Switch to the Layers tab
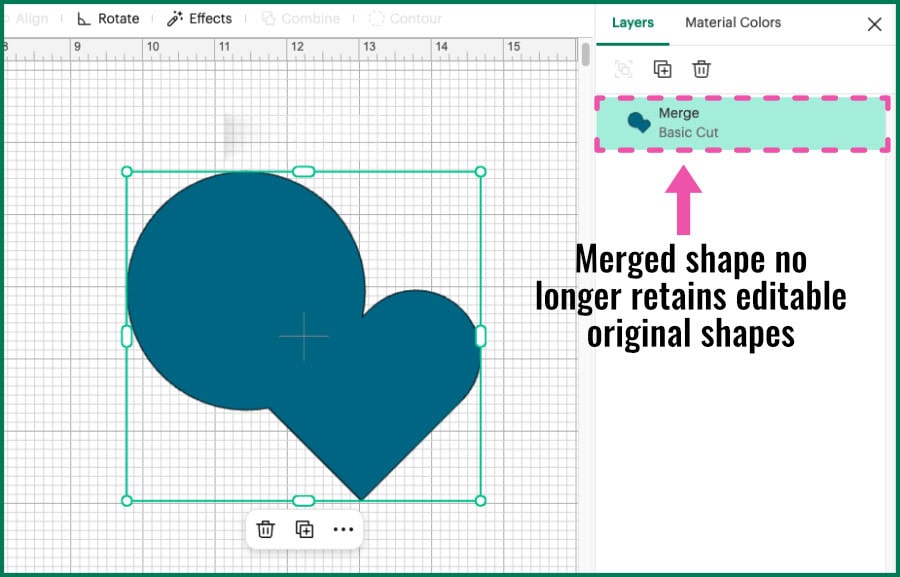 (633, 22)
